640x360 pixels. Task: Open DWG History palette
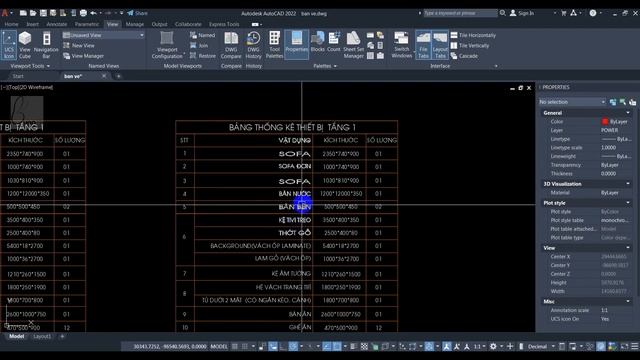coord(253,45)
